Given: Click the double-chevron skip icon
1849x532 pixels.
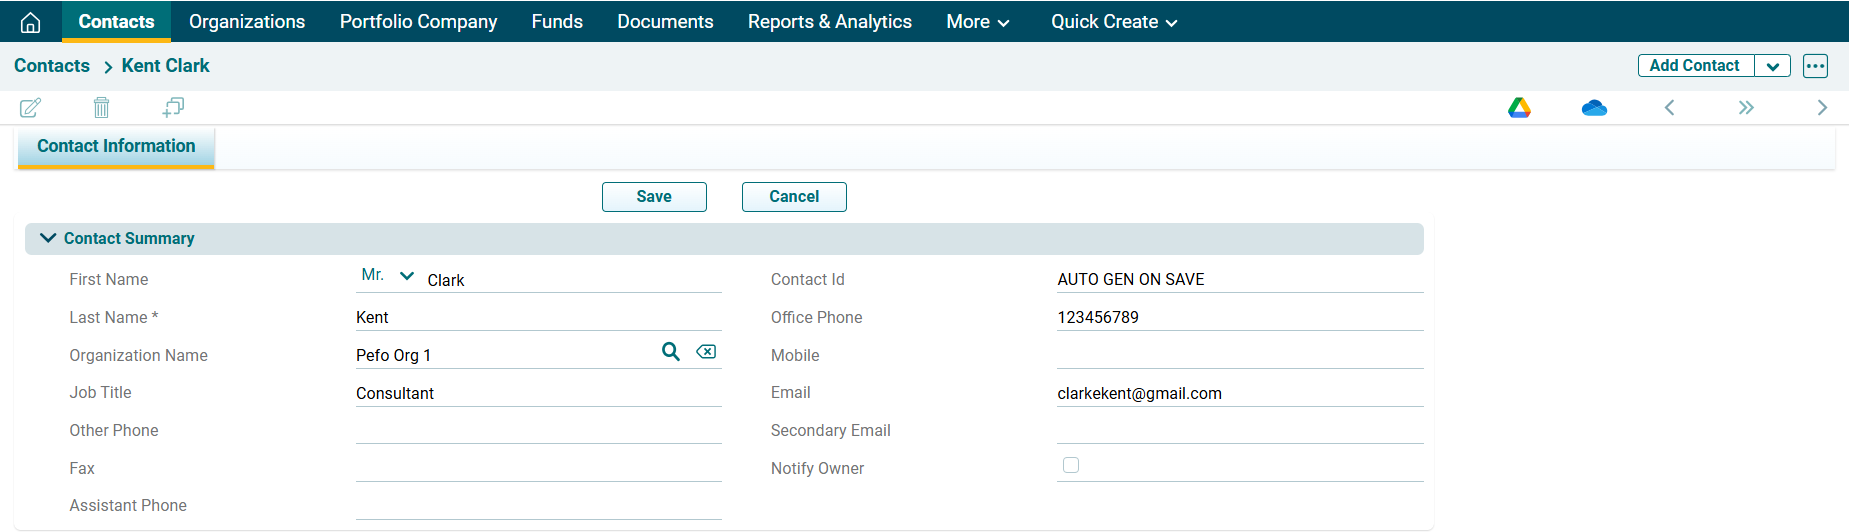Looking at the screenshot, I should pos(1746,107).
